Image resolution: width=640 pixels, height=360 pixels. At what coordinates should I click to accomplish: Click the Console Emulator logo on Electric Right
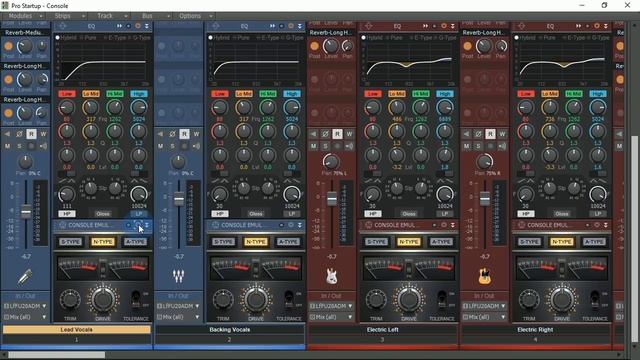coord(522,225)
